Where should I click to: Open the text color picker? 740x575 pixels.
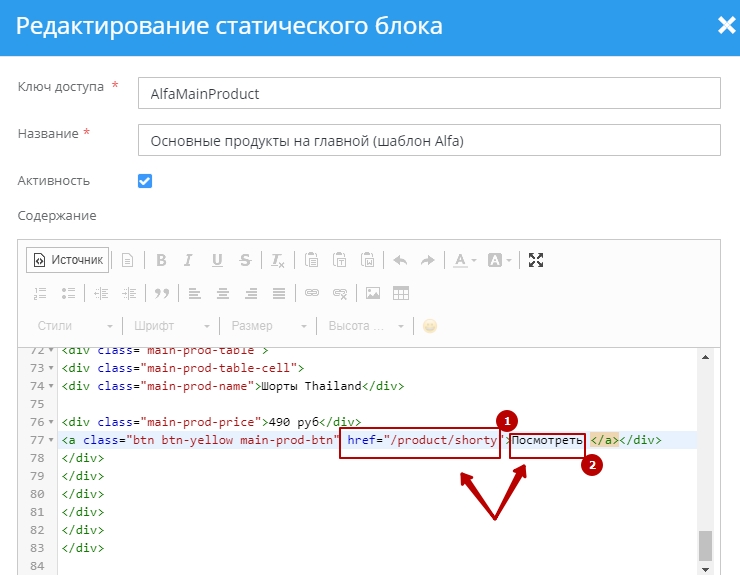(464, 260)
